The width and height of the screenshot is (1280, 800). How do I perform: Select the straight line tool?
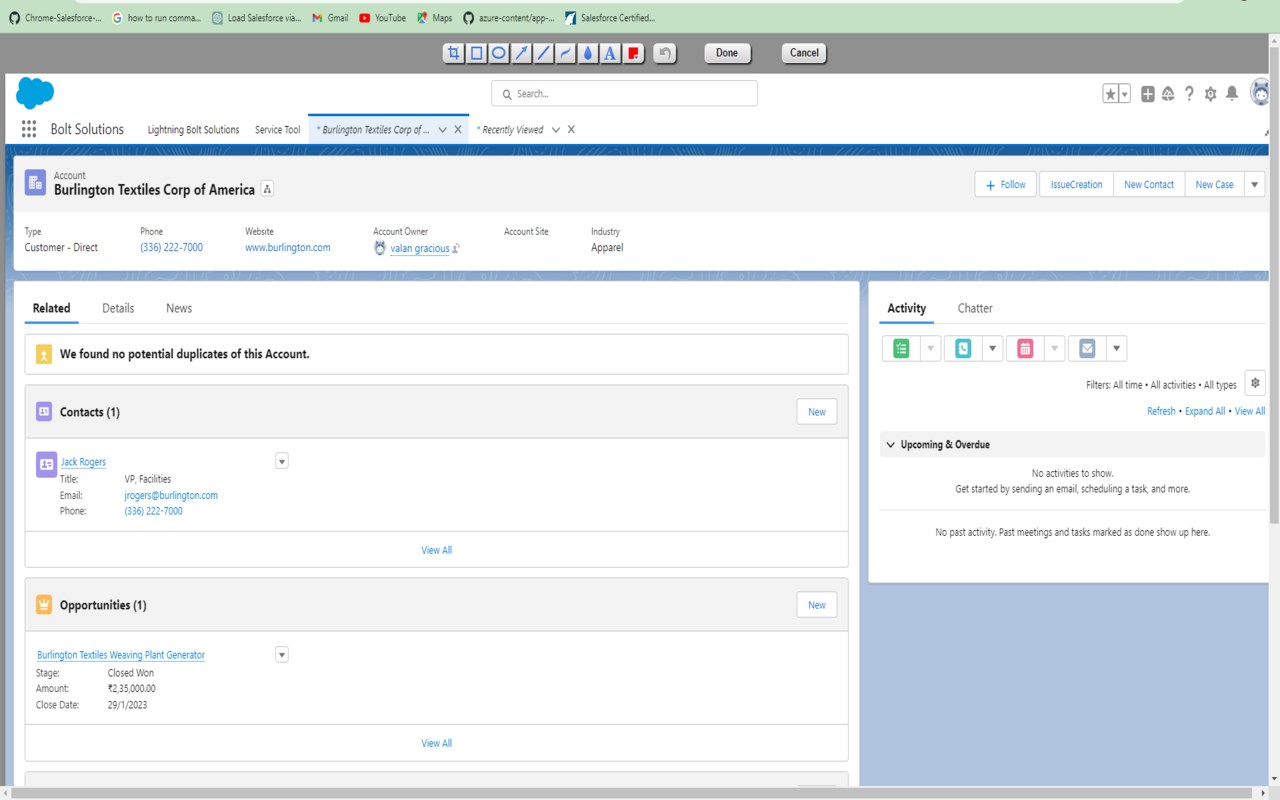(543, 53)
